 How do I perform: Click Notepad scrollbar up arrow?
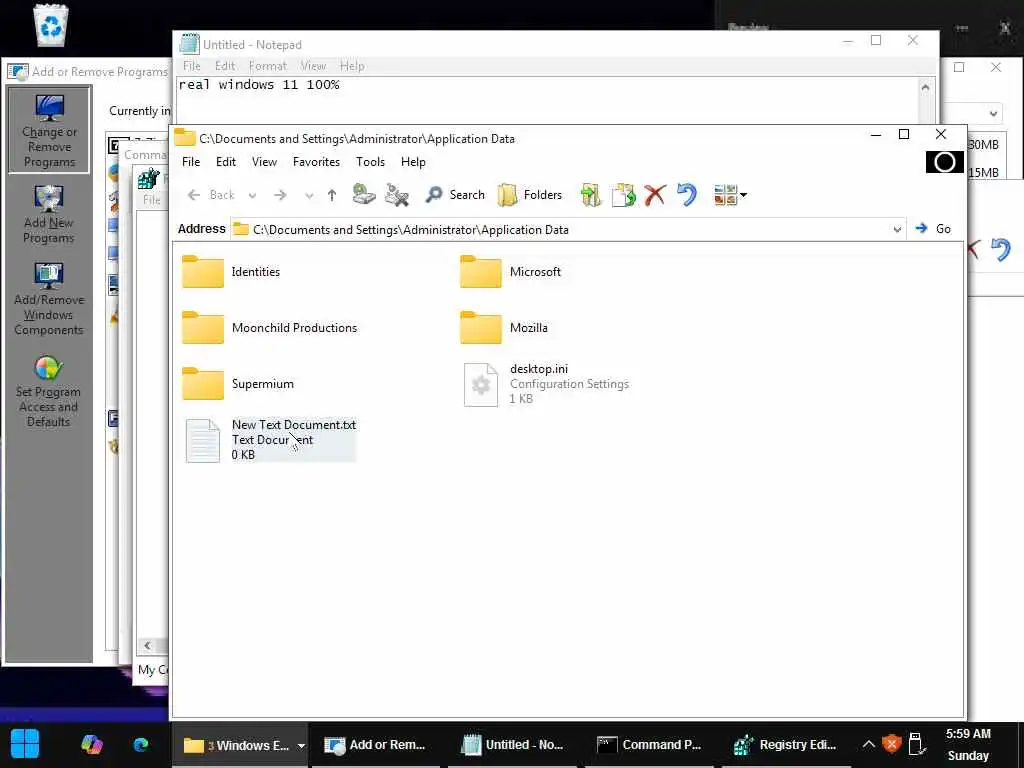[925, 88]
